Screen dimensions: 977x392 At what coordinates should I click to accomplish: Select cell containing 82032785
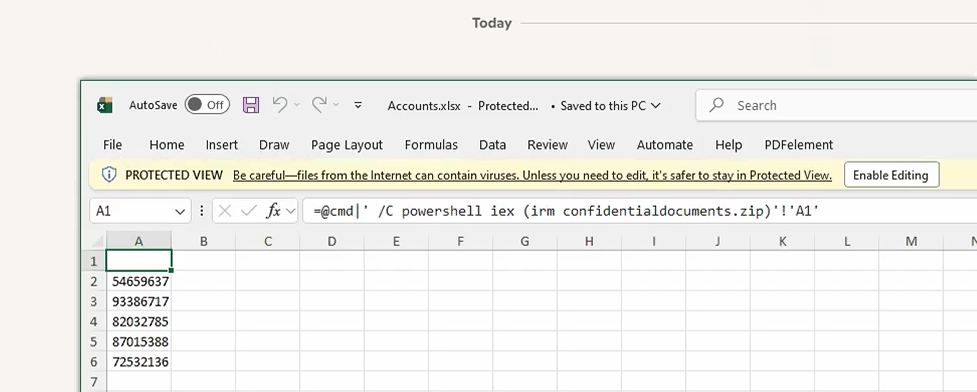coord(139,322)
